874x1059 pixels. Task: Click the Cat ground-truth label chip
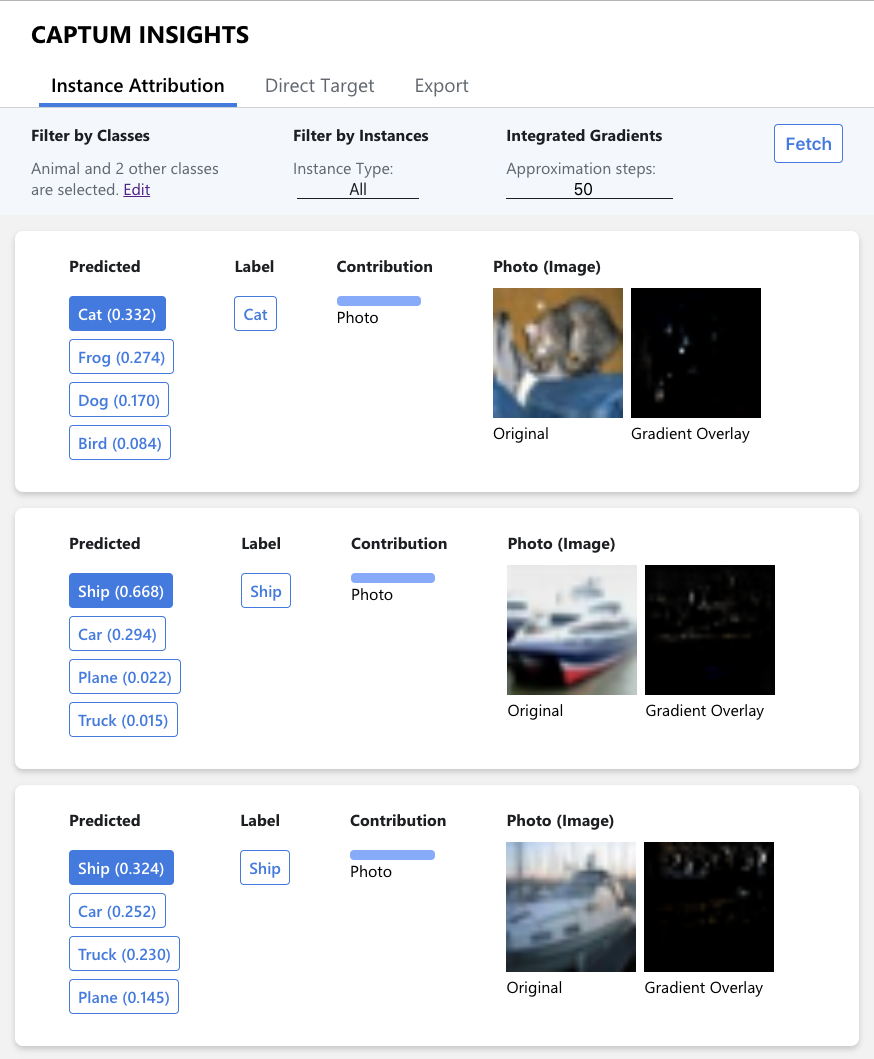pyautogui.click(x=255, y=313)
